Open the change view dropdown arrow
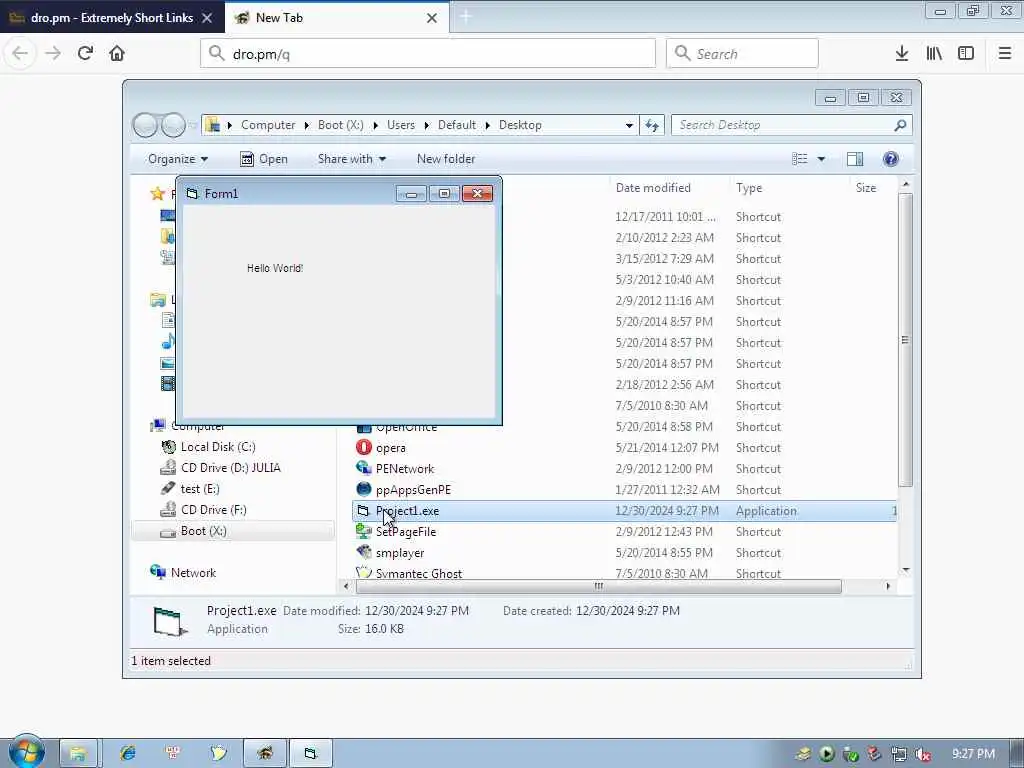 (822, 159)
